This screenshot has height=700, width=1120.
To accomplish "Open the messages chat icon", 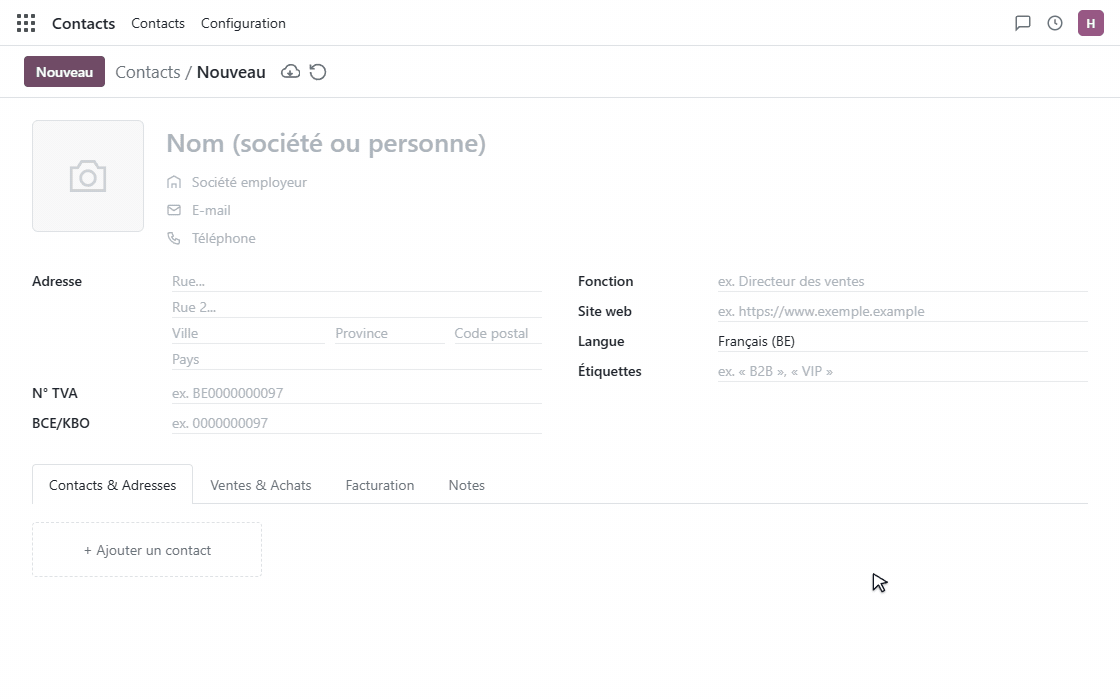I will coord(1023,23).
